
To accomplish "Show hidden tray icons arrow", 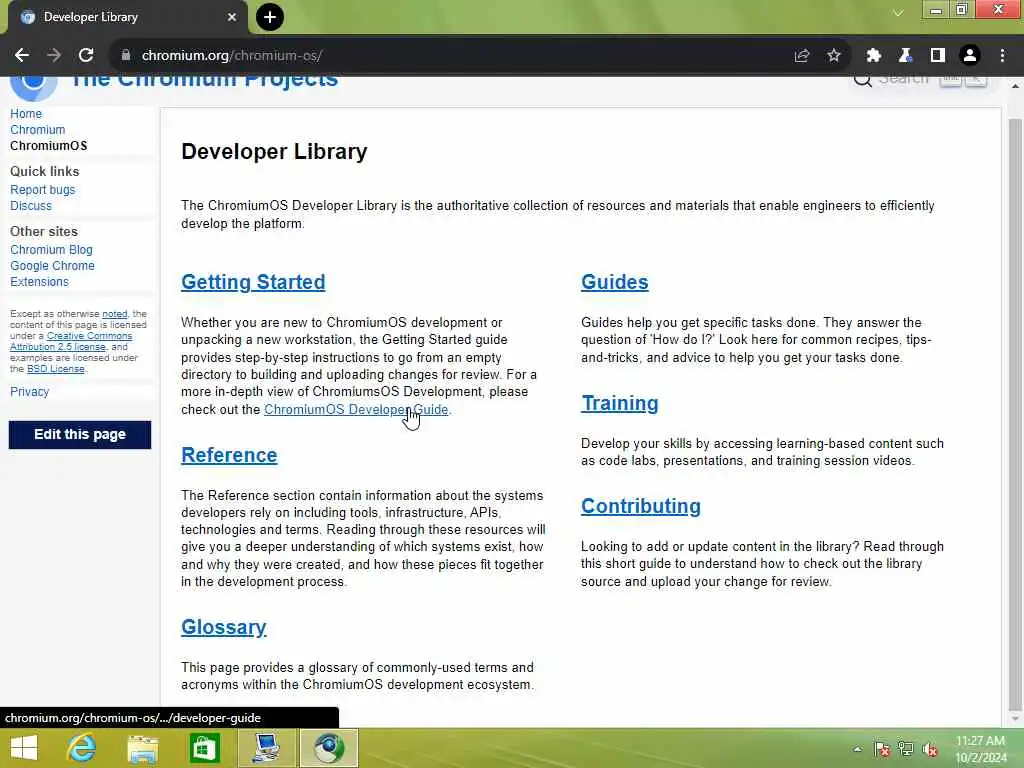I will (x=857, y=749).
